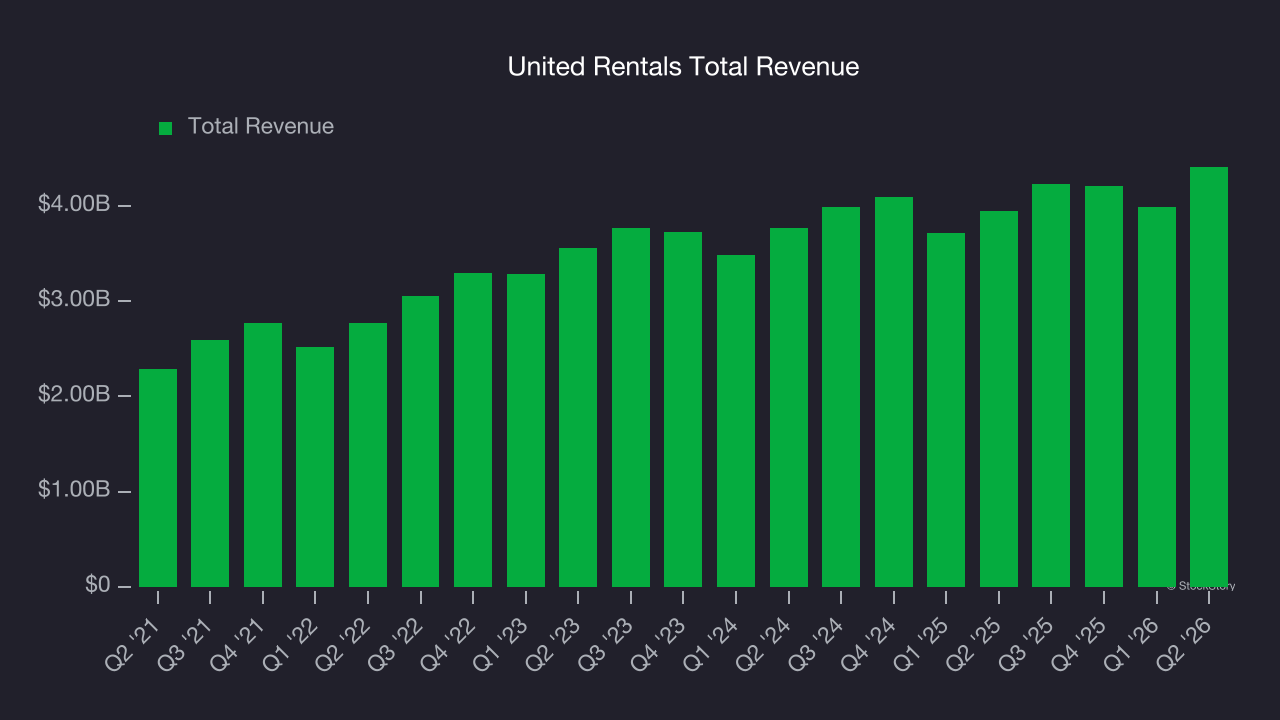The image size is (1280, 720).
Task: Choose the bar for Q3 '24
Action: (x=841, y=397)
